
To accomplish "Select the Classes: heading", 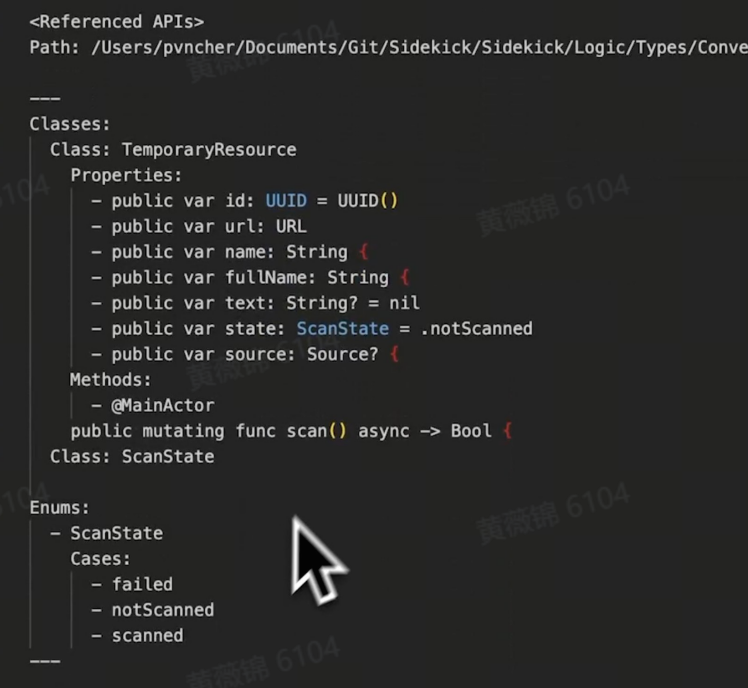I will [70, 124].
